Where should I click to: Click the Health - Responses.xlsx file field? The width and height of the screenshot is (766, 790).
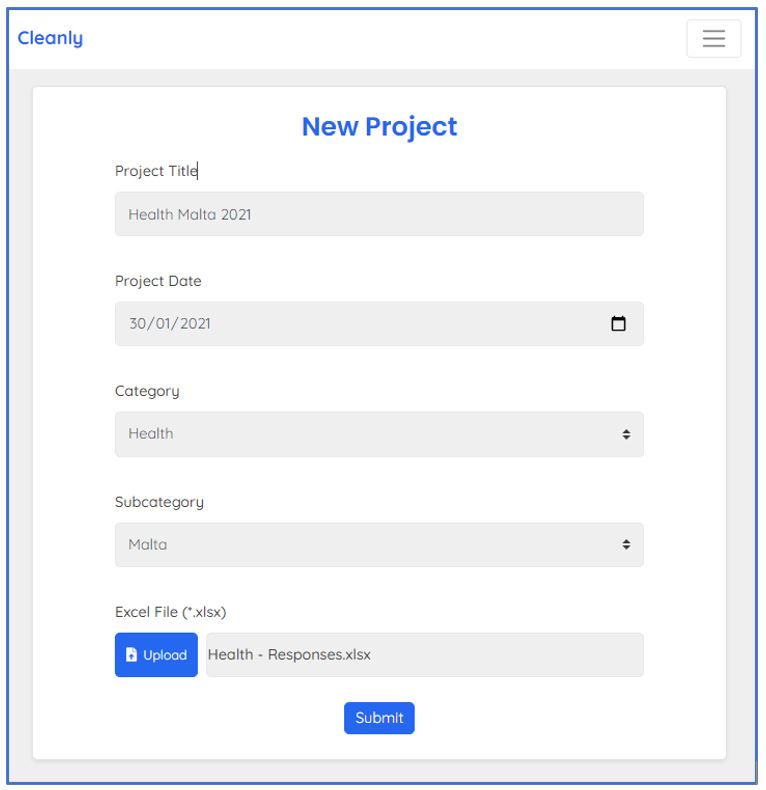point(424,655)
